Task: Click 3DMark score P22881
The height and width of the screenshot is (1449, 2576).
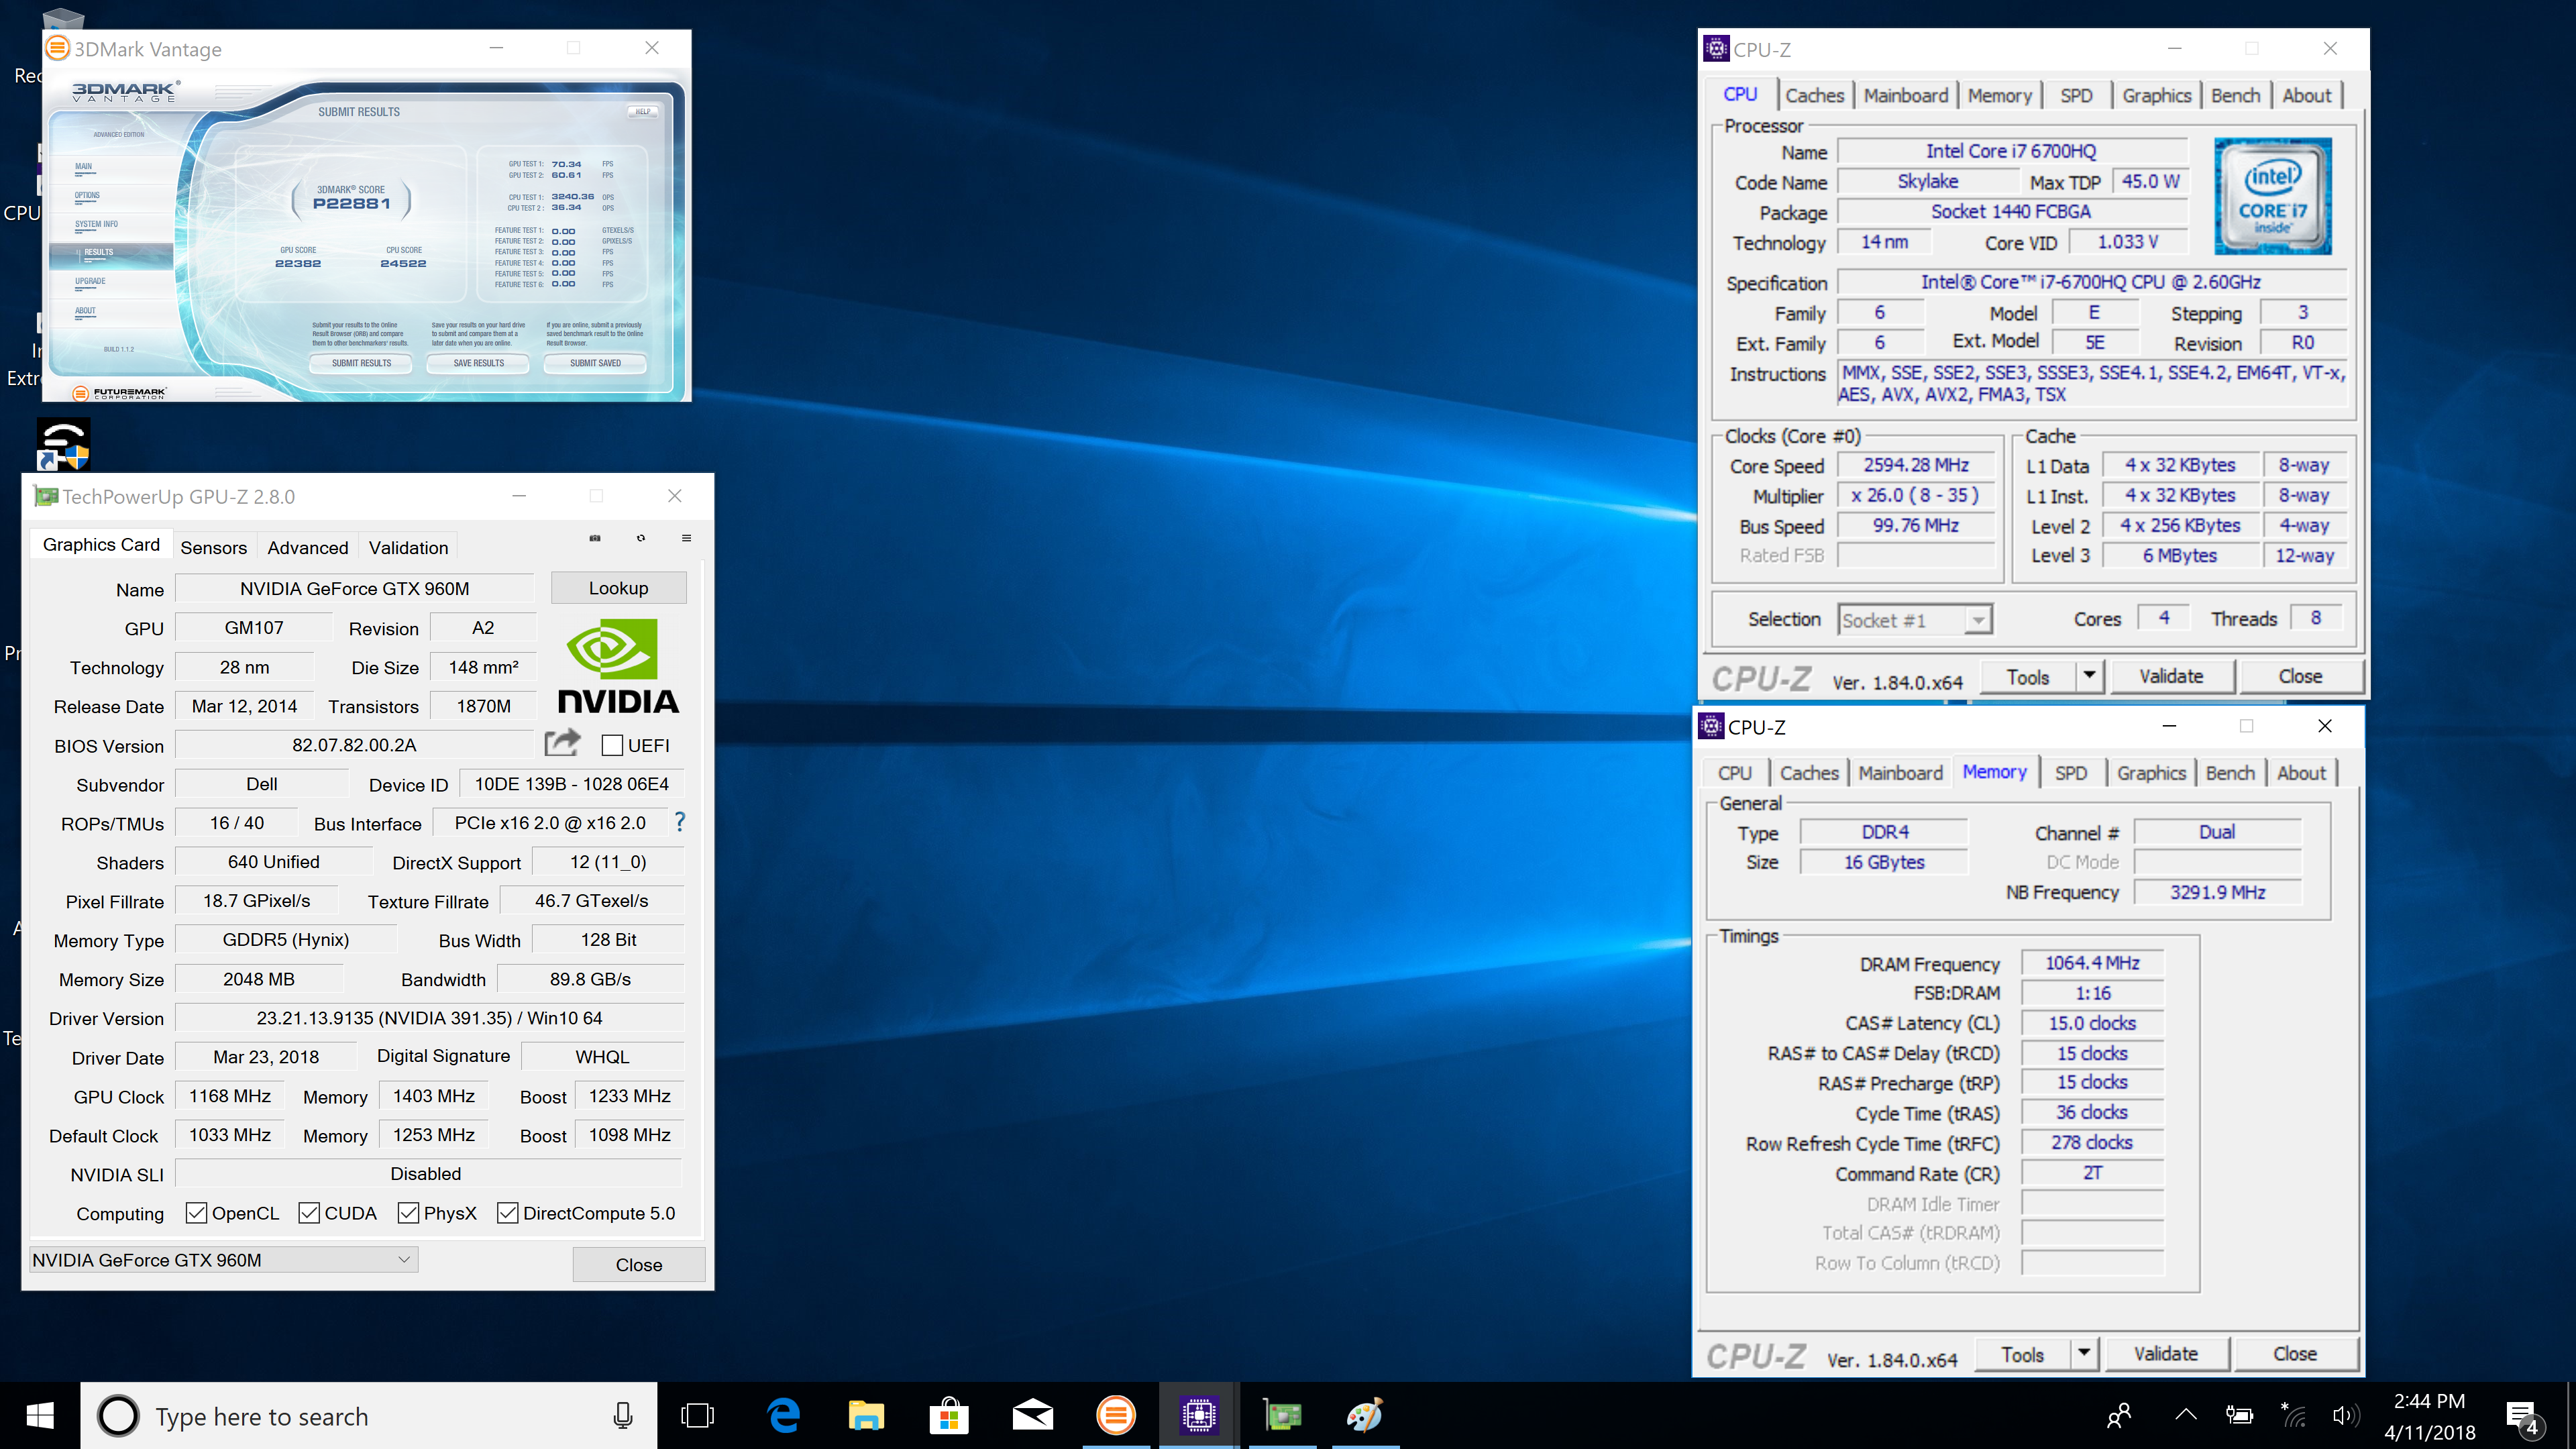Action: coord(351,203)
